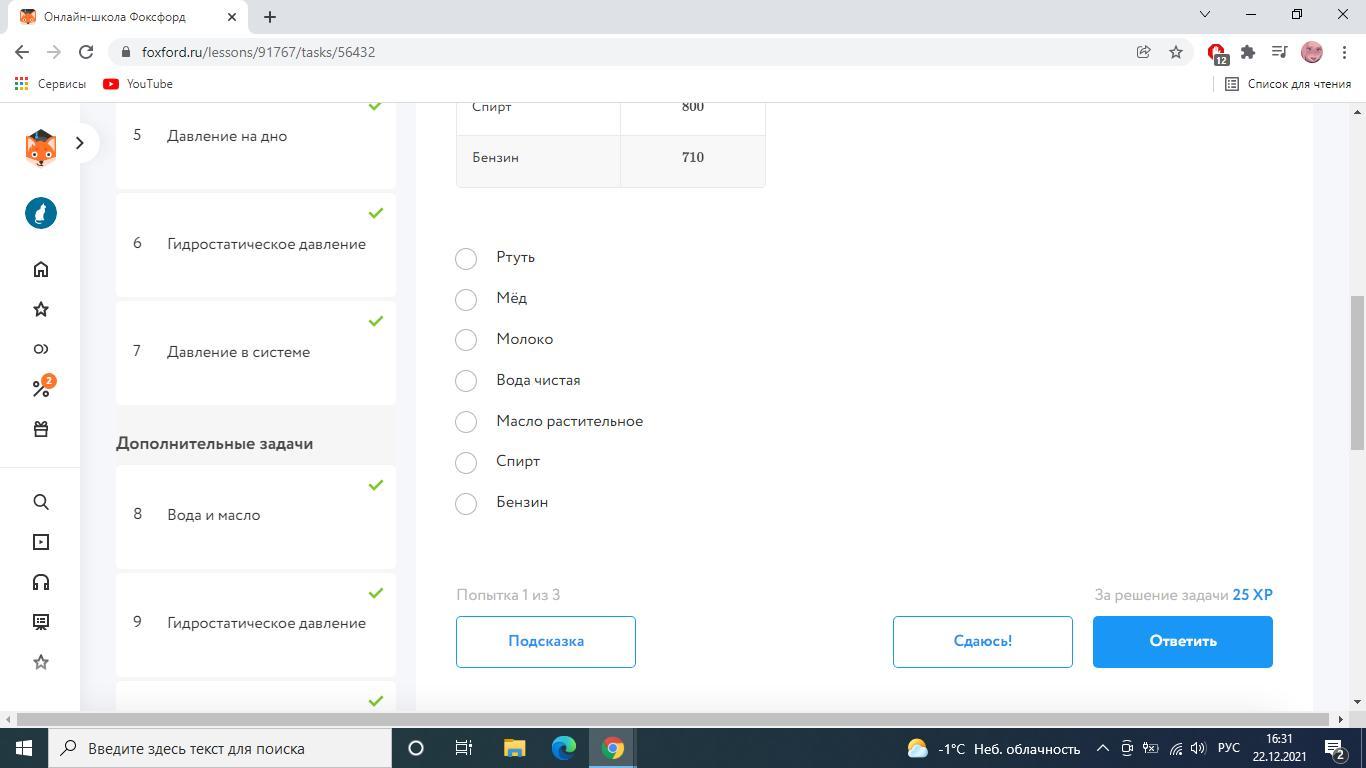Open the home icon in sidebar
Image resolution: width=1366 pixels, height=768 pixels.
tap(41, 269)
